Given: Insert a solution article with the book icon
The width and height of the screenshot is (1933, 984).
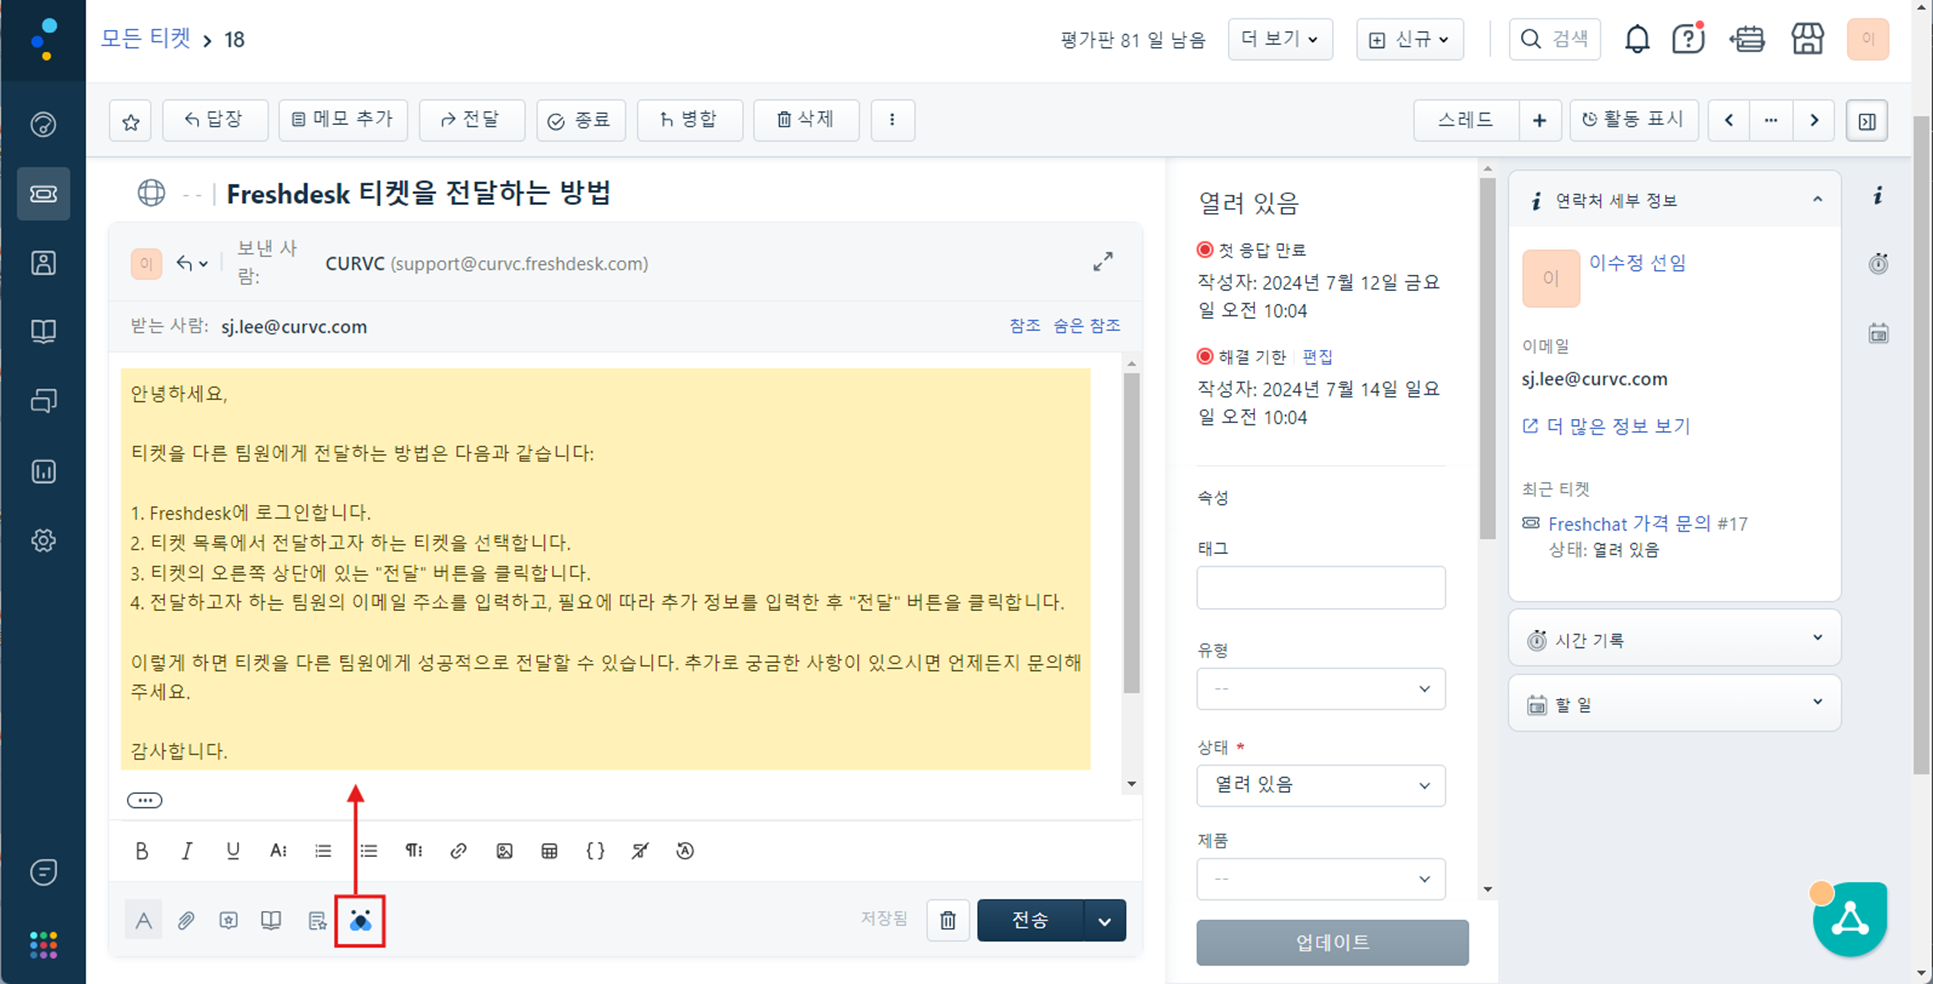Looking at the screenshot, I should point(271,920).
